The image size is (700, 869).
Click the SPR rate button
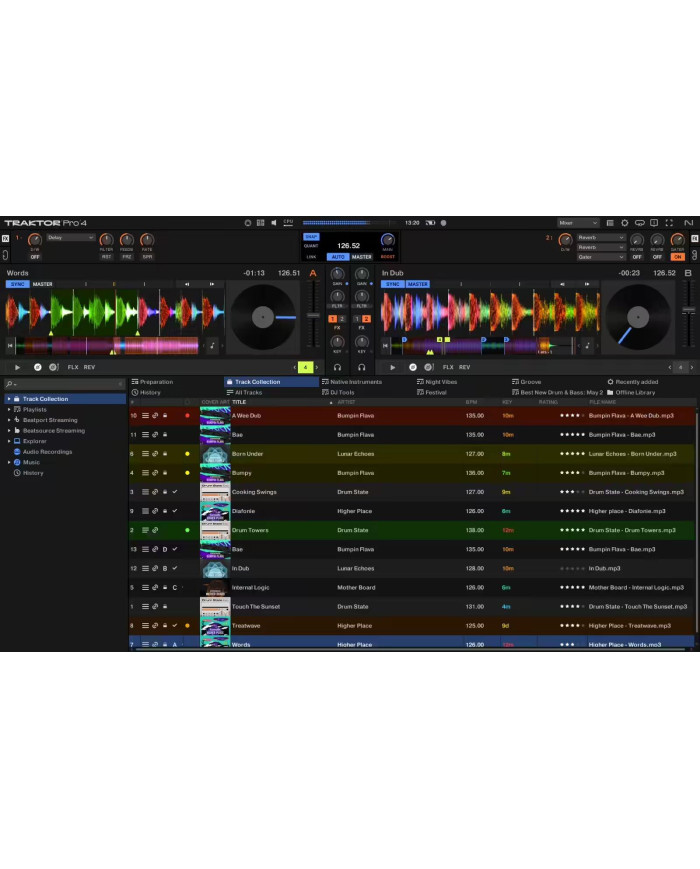point(147,257)
